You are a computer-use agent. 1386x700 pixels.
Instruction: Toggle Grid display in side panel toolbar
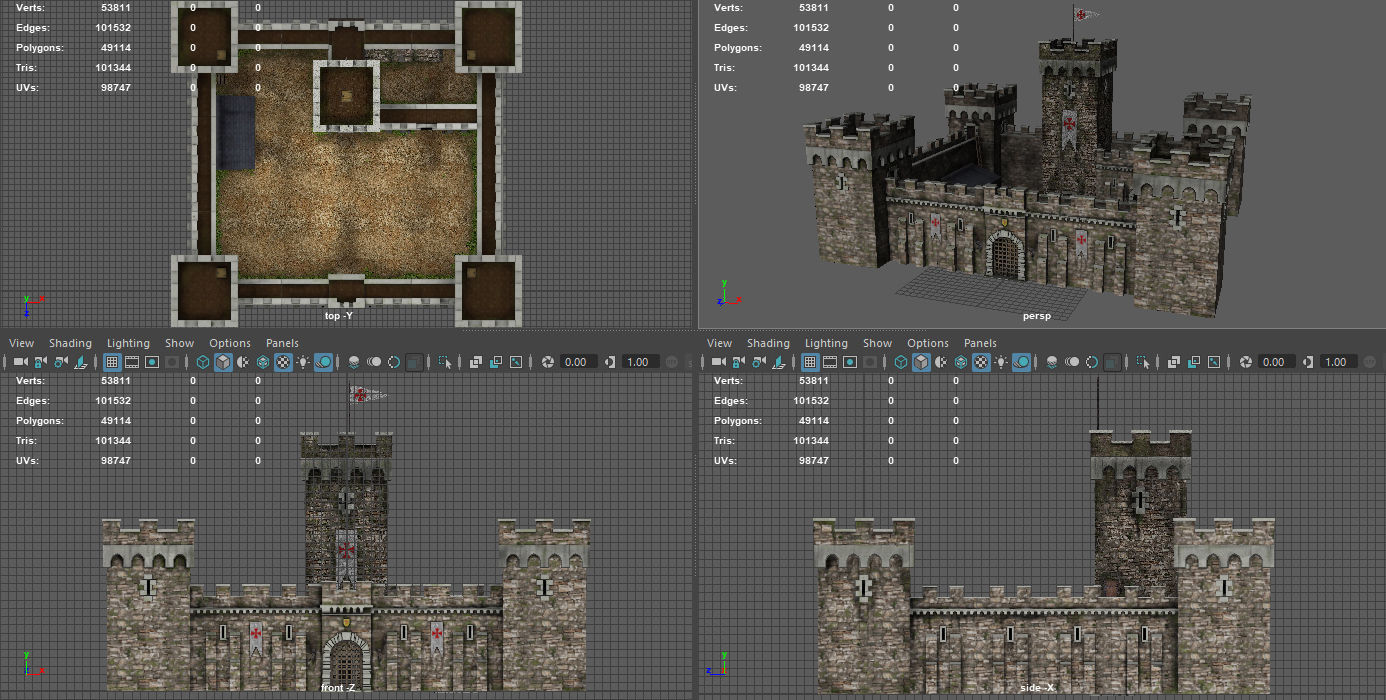[x=812, y=362]
